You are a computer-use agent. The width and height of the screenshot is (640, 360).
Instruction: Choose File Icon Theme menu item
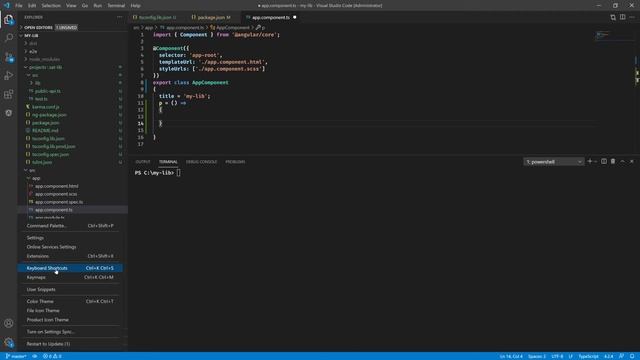pyautogui.click(x=70, y=311)
